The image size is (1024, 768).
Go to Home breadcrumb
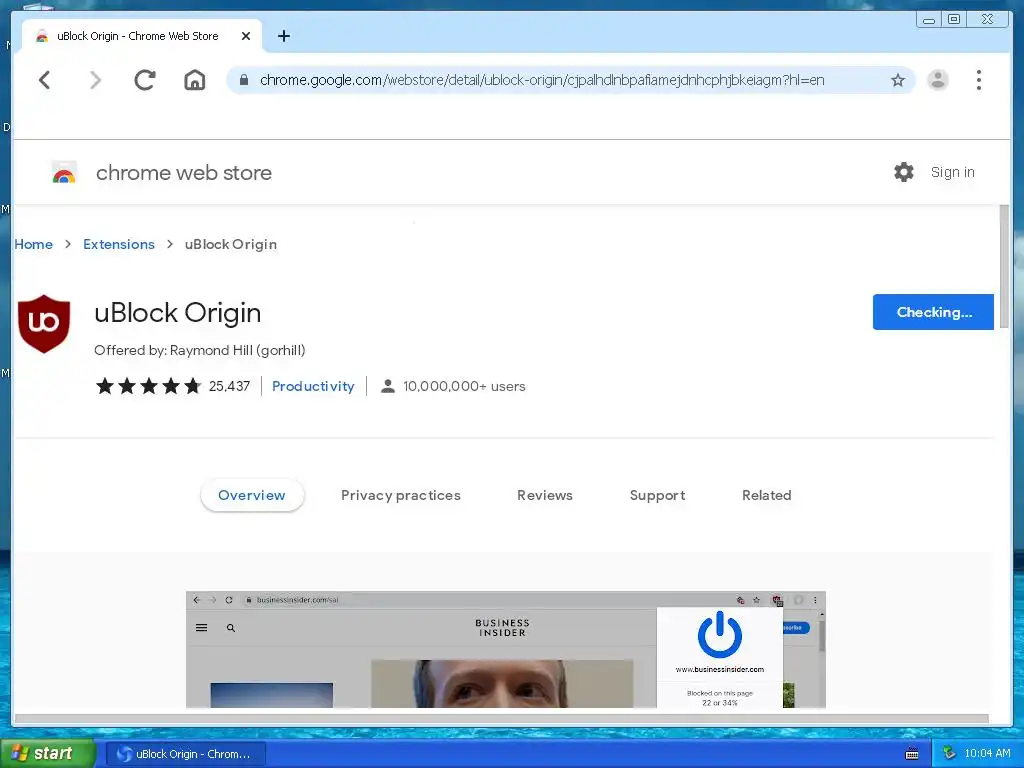point(33,244)
